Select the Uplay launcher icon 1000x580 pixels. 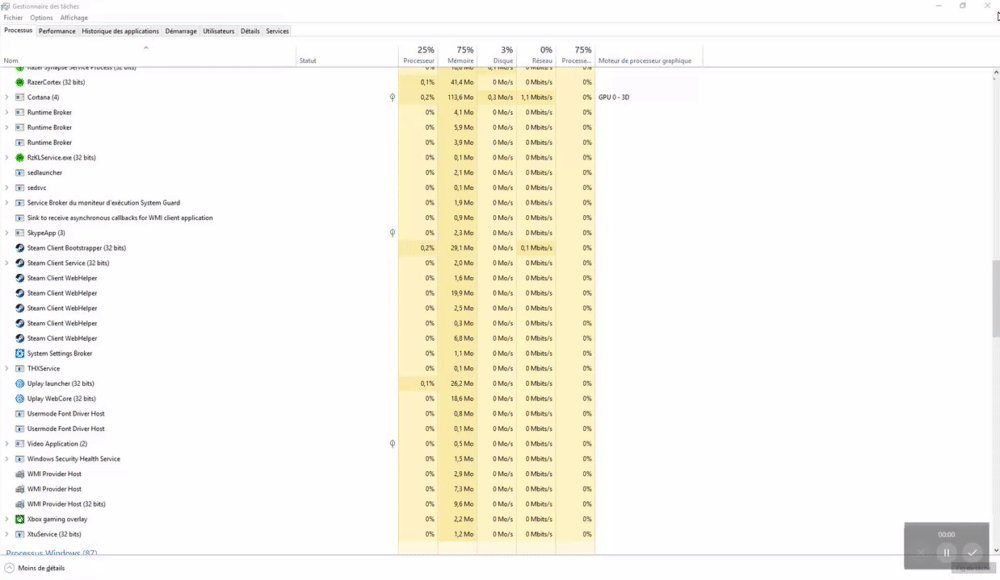click(20, 383)
